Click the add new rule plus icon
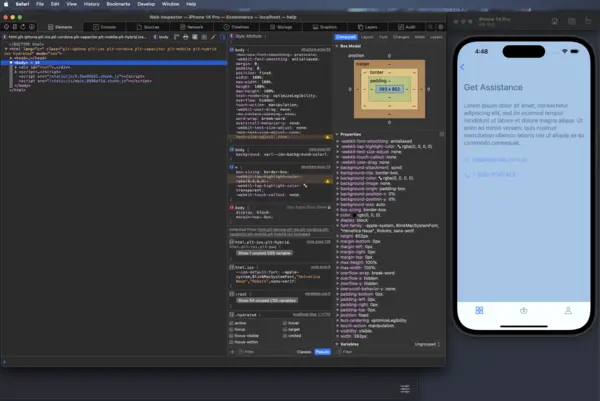The width and height of the screenshot is (600, 401). point(233,351)
